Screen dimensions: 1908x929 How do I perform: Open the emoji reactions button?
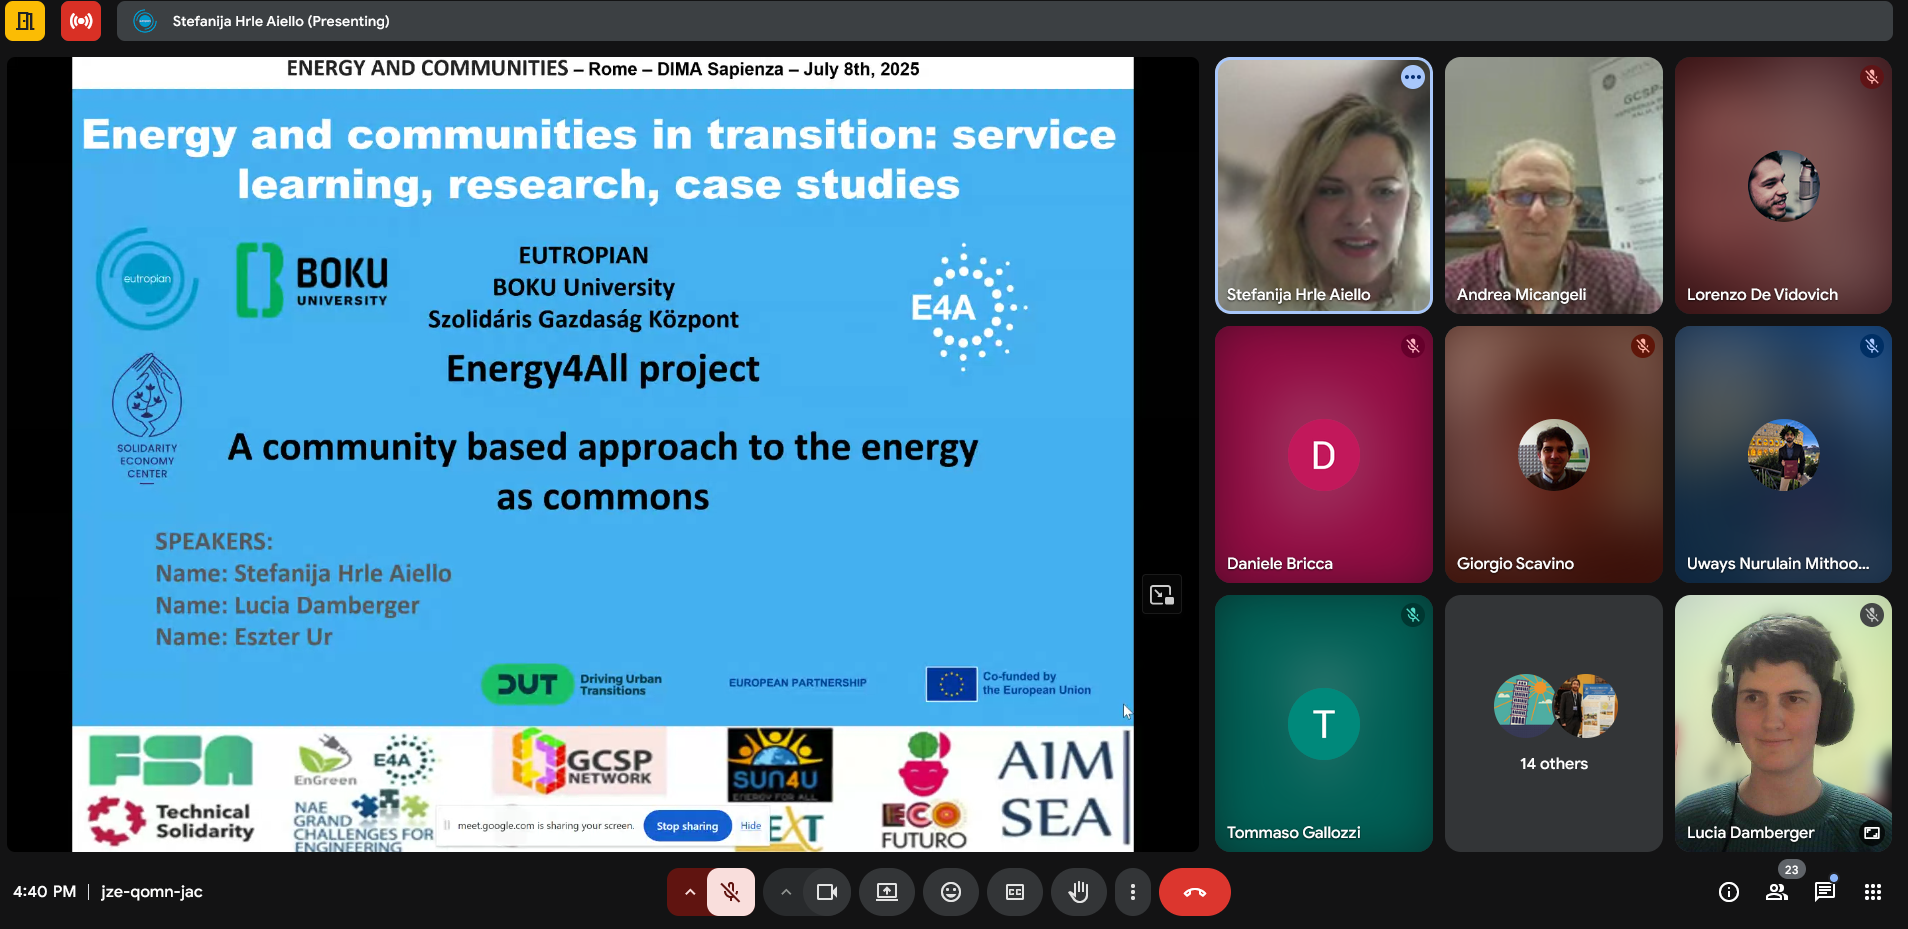tap(951, 892)
